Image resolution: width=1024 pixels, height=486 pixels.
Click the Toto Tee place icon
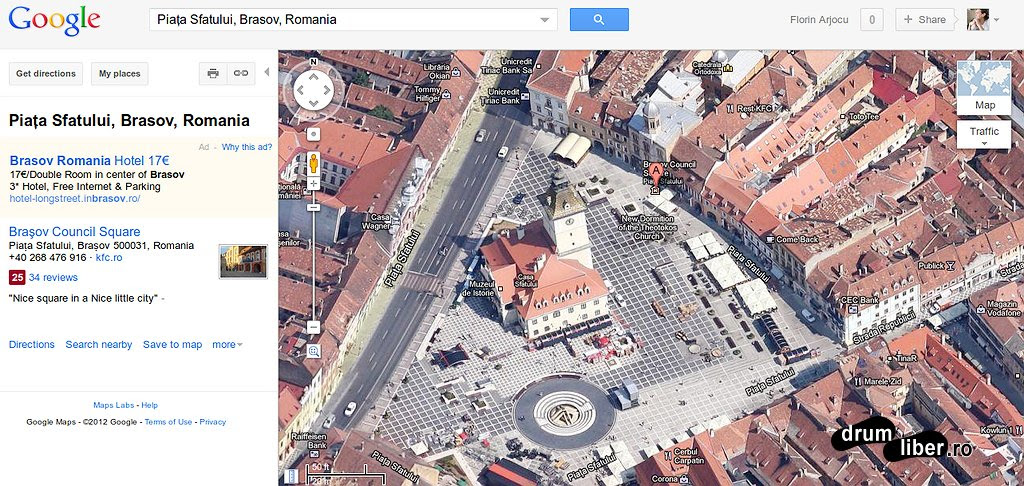coord(843,116)
